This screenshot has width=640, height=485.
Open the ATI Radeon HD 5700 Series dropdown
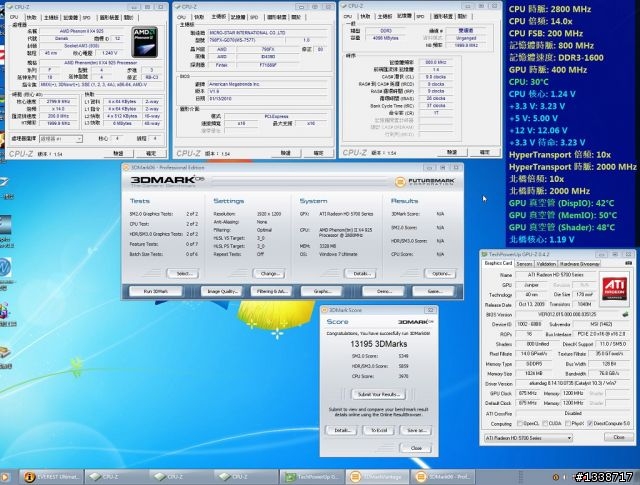528,438
